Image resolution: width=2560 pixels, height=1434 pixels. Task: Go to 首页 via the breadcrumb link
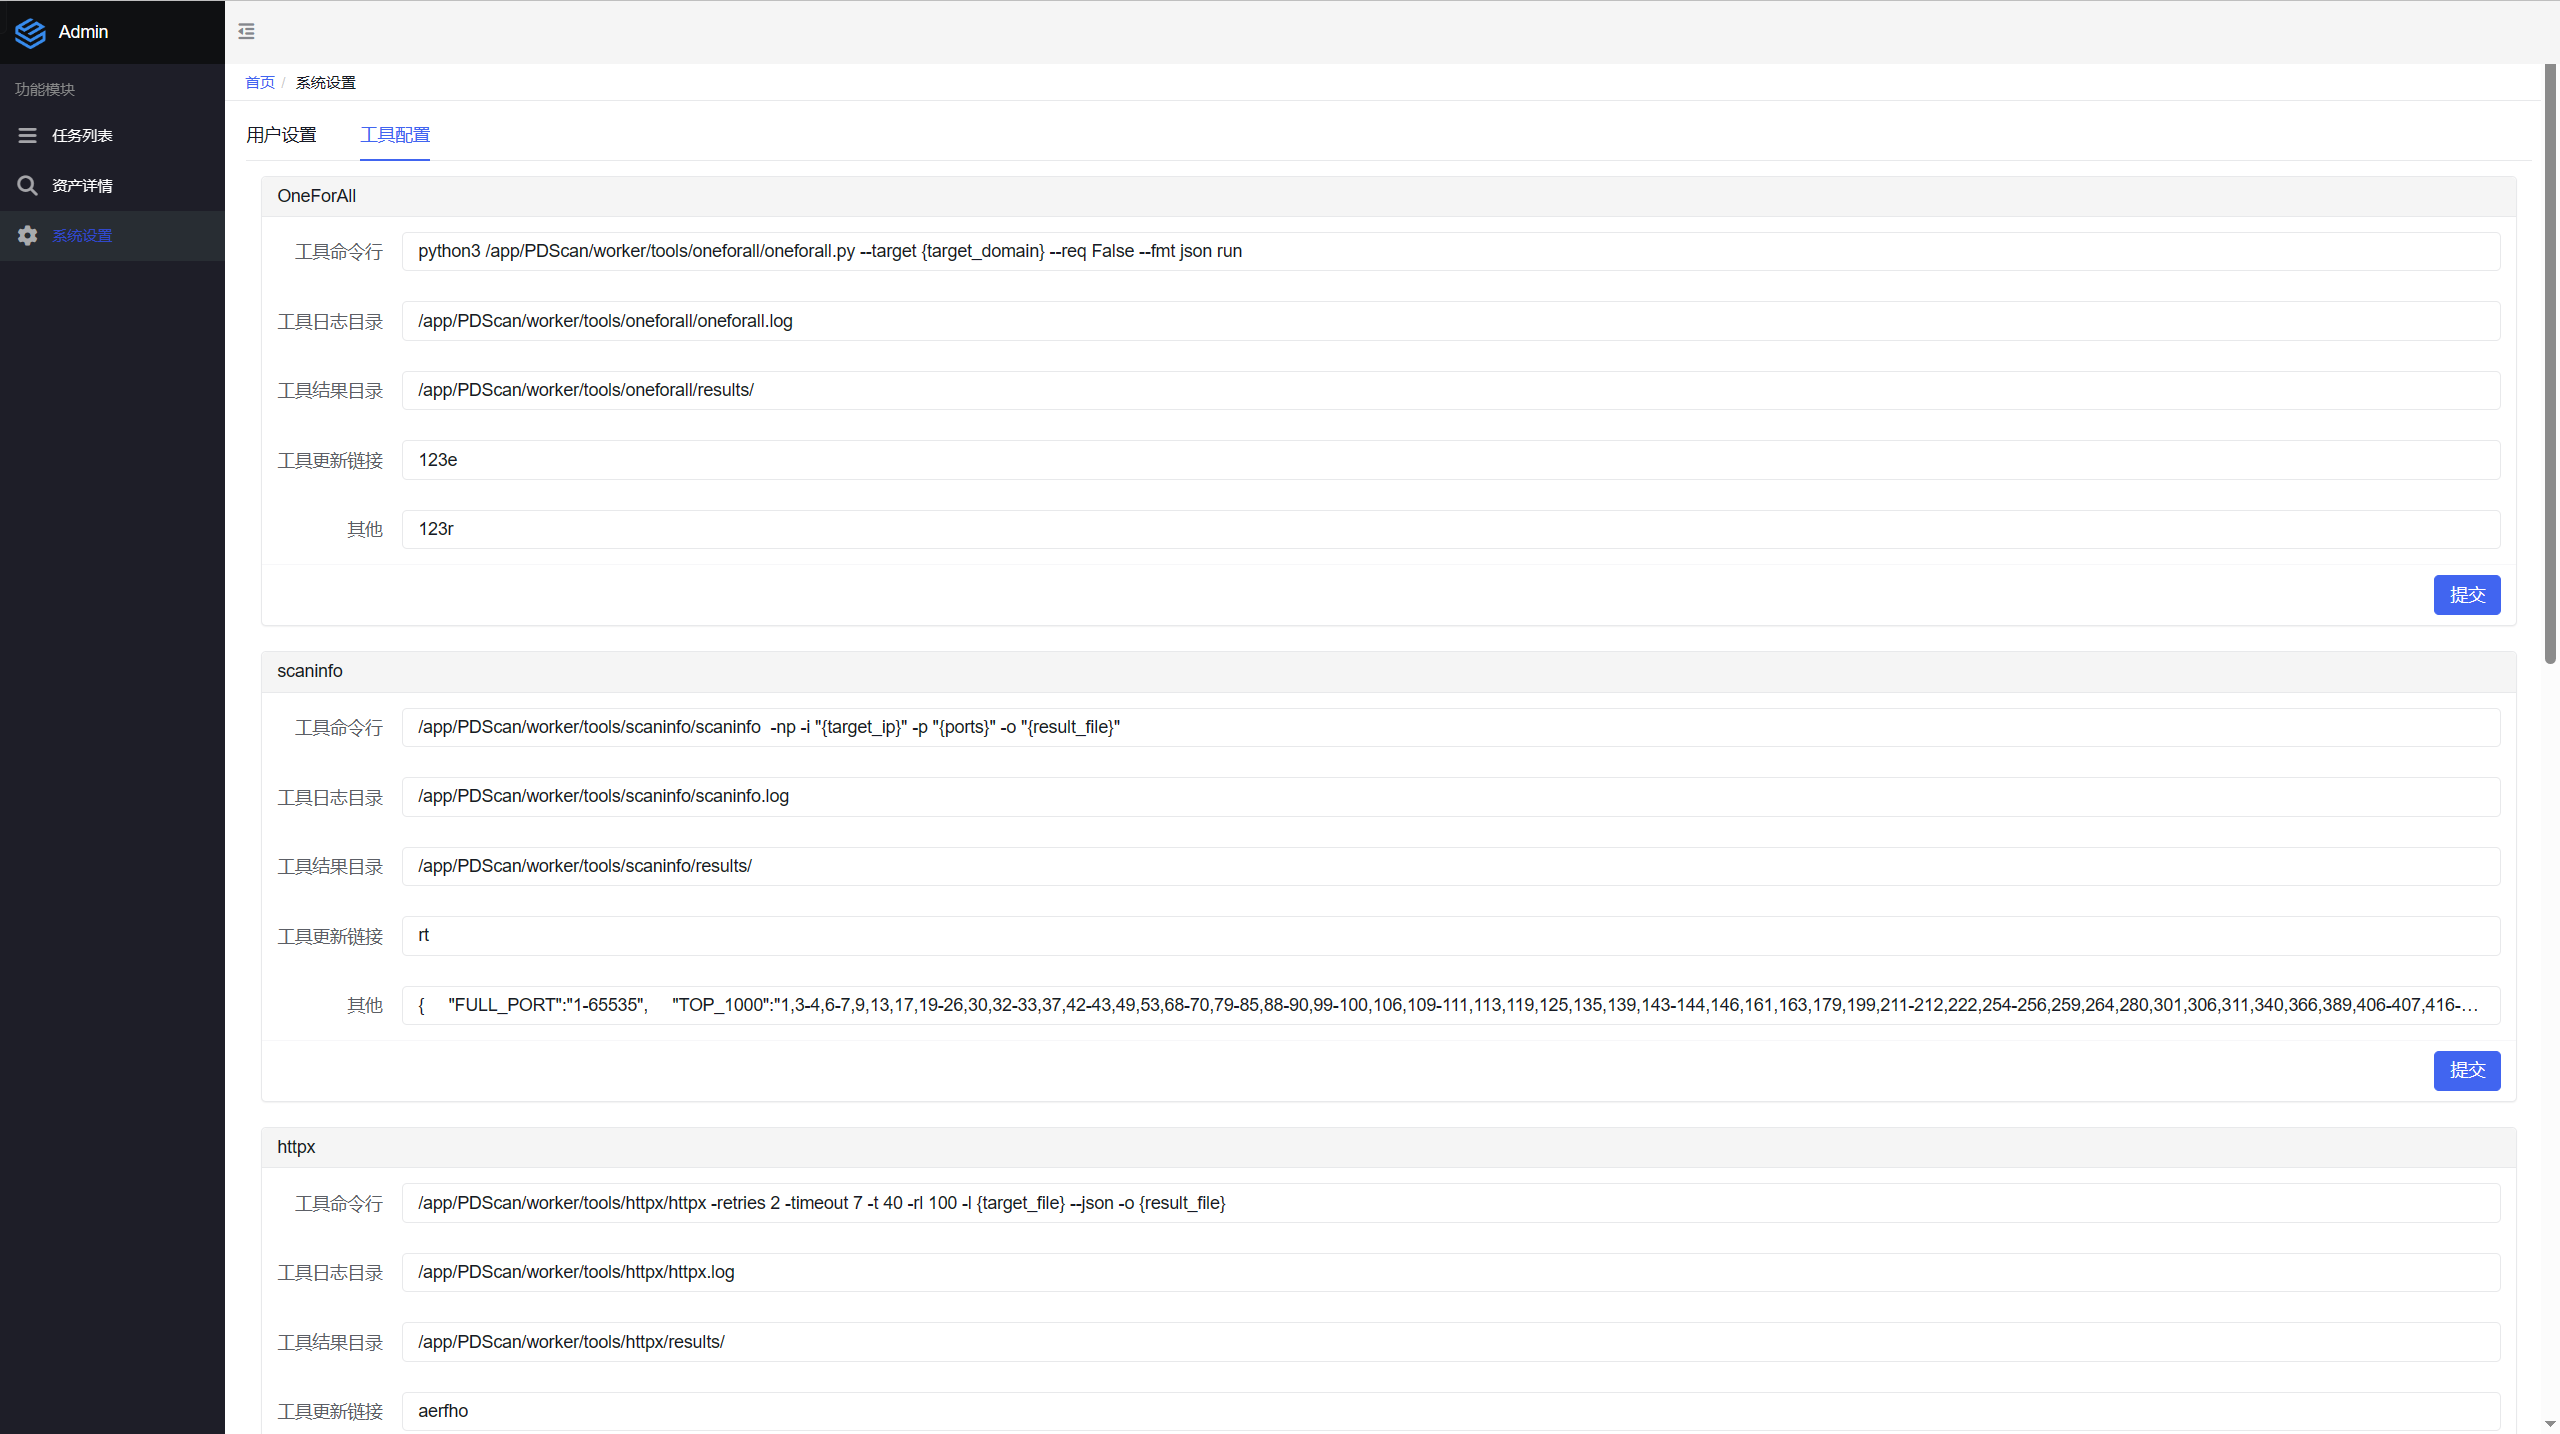pyautogui.click(x=260, y=83)
